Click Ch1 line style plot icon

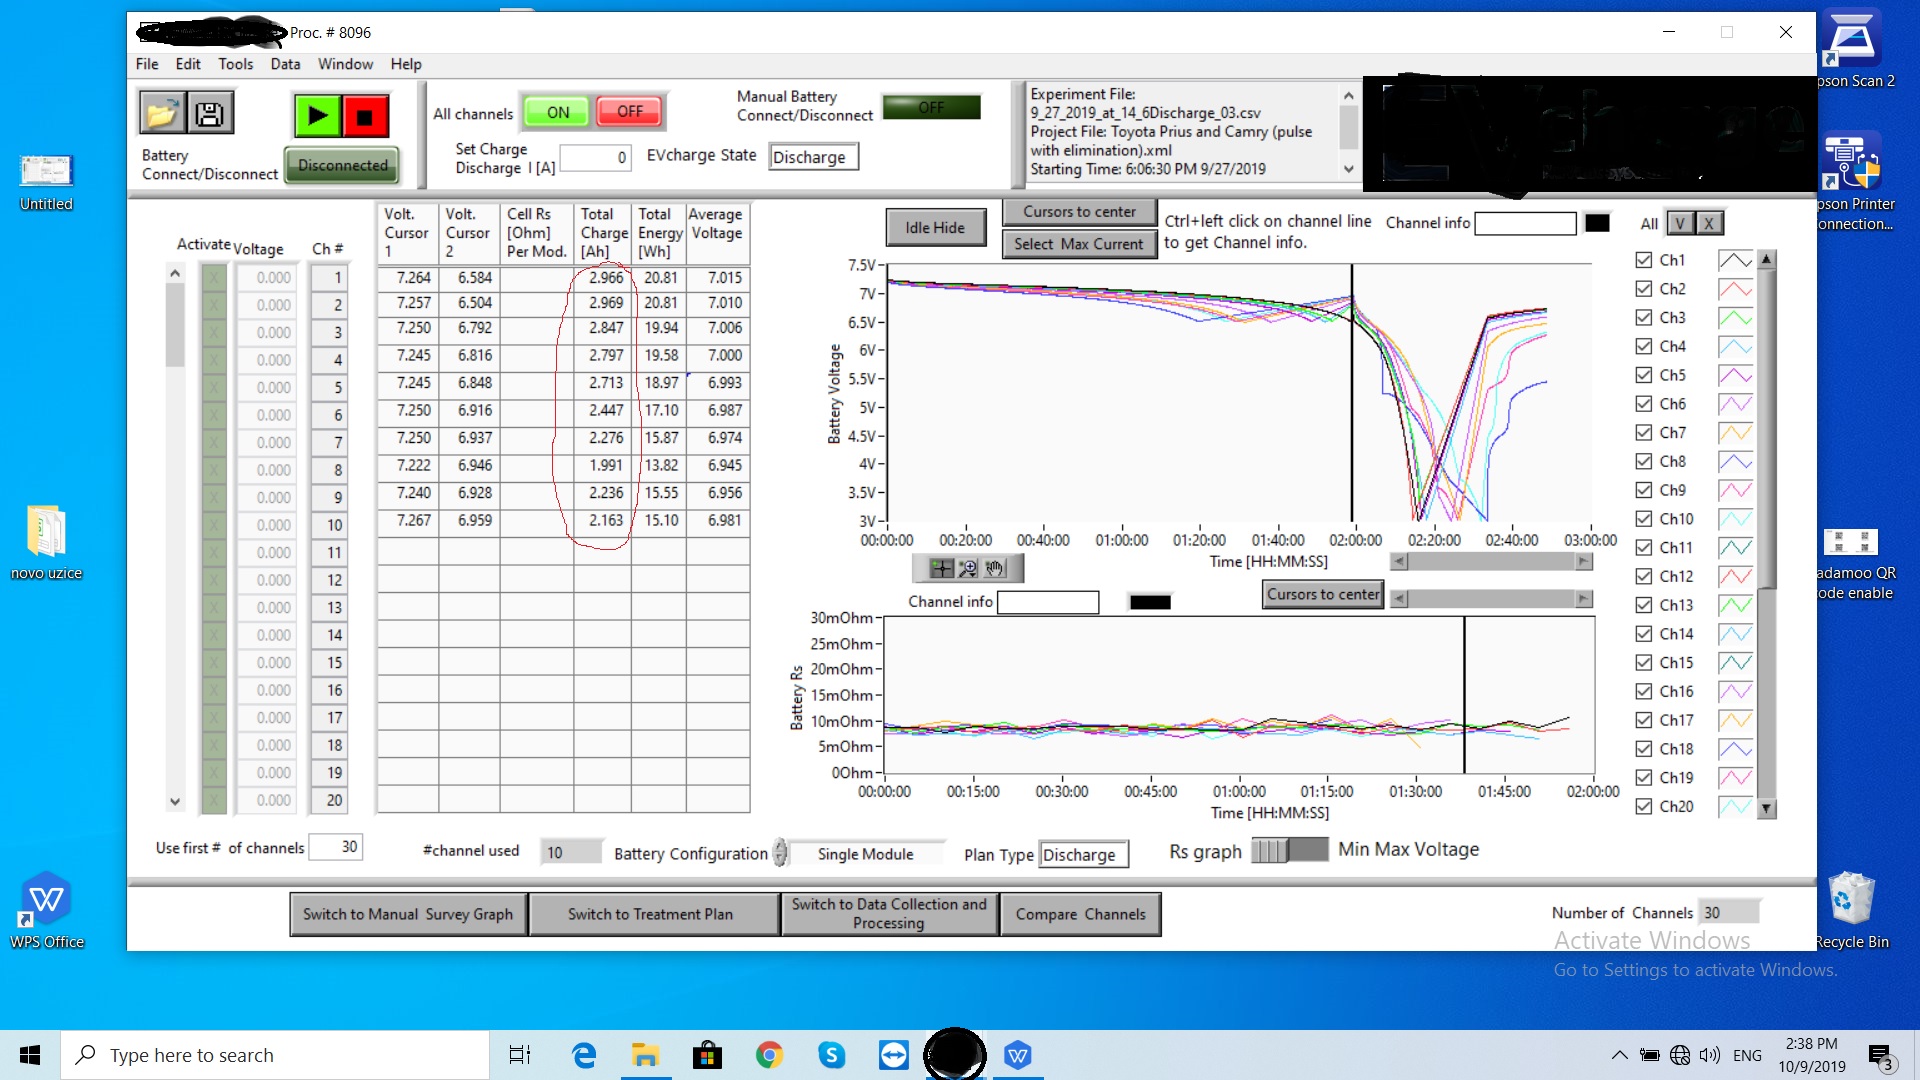tap(1735, 260)
